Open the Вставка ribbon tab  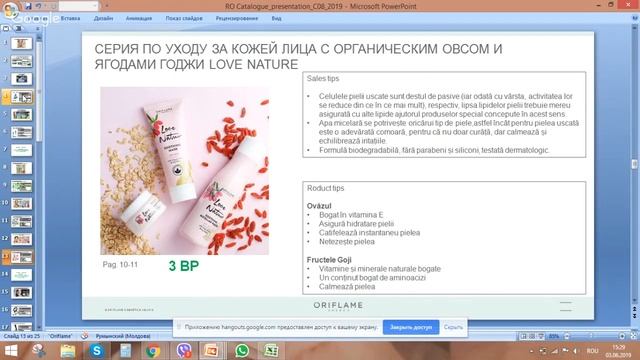click(x=70, y=18)
